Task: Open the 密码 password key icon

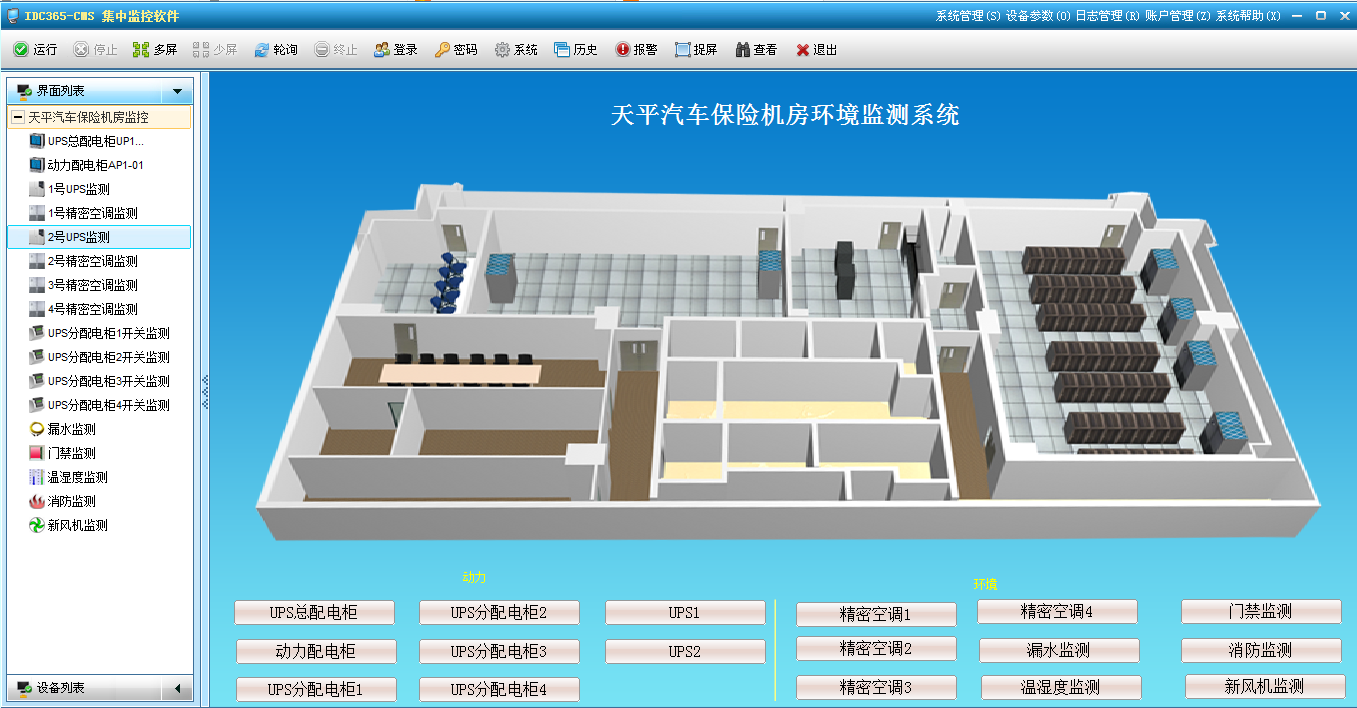Action: (441, 50)
